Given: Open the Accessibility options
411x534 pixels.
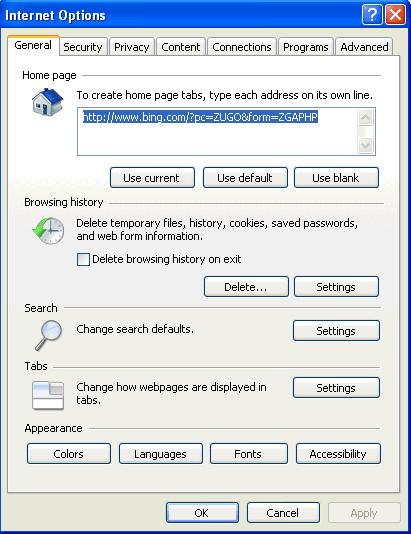Looking at the screenshot, I should (338, 454).
